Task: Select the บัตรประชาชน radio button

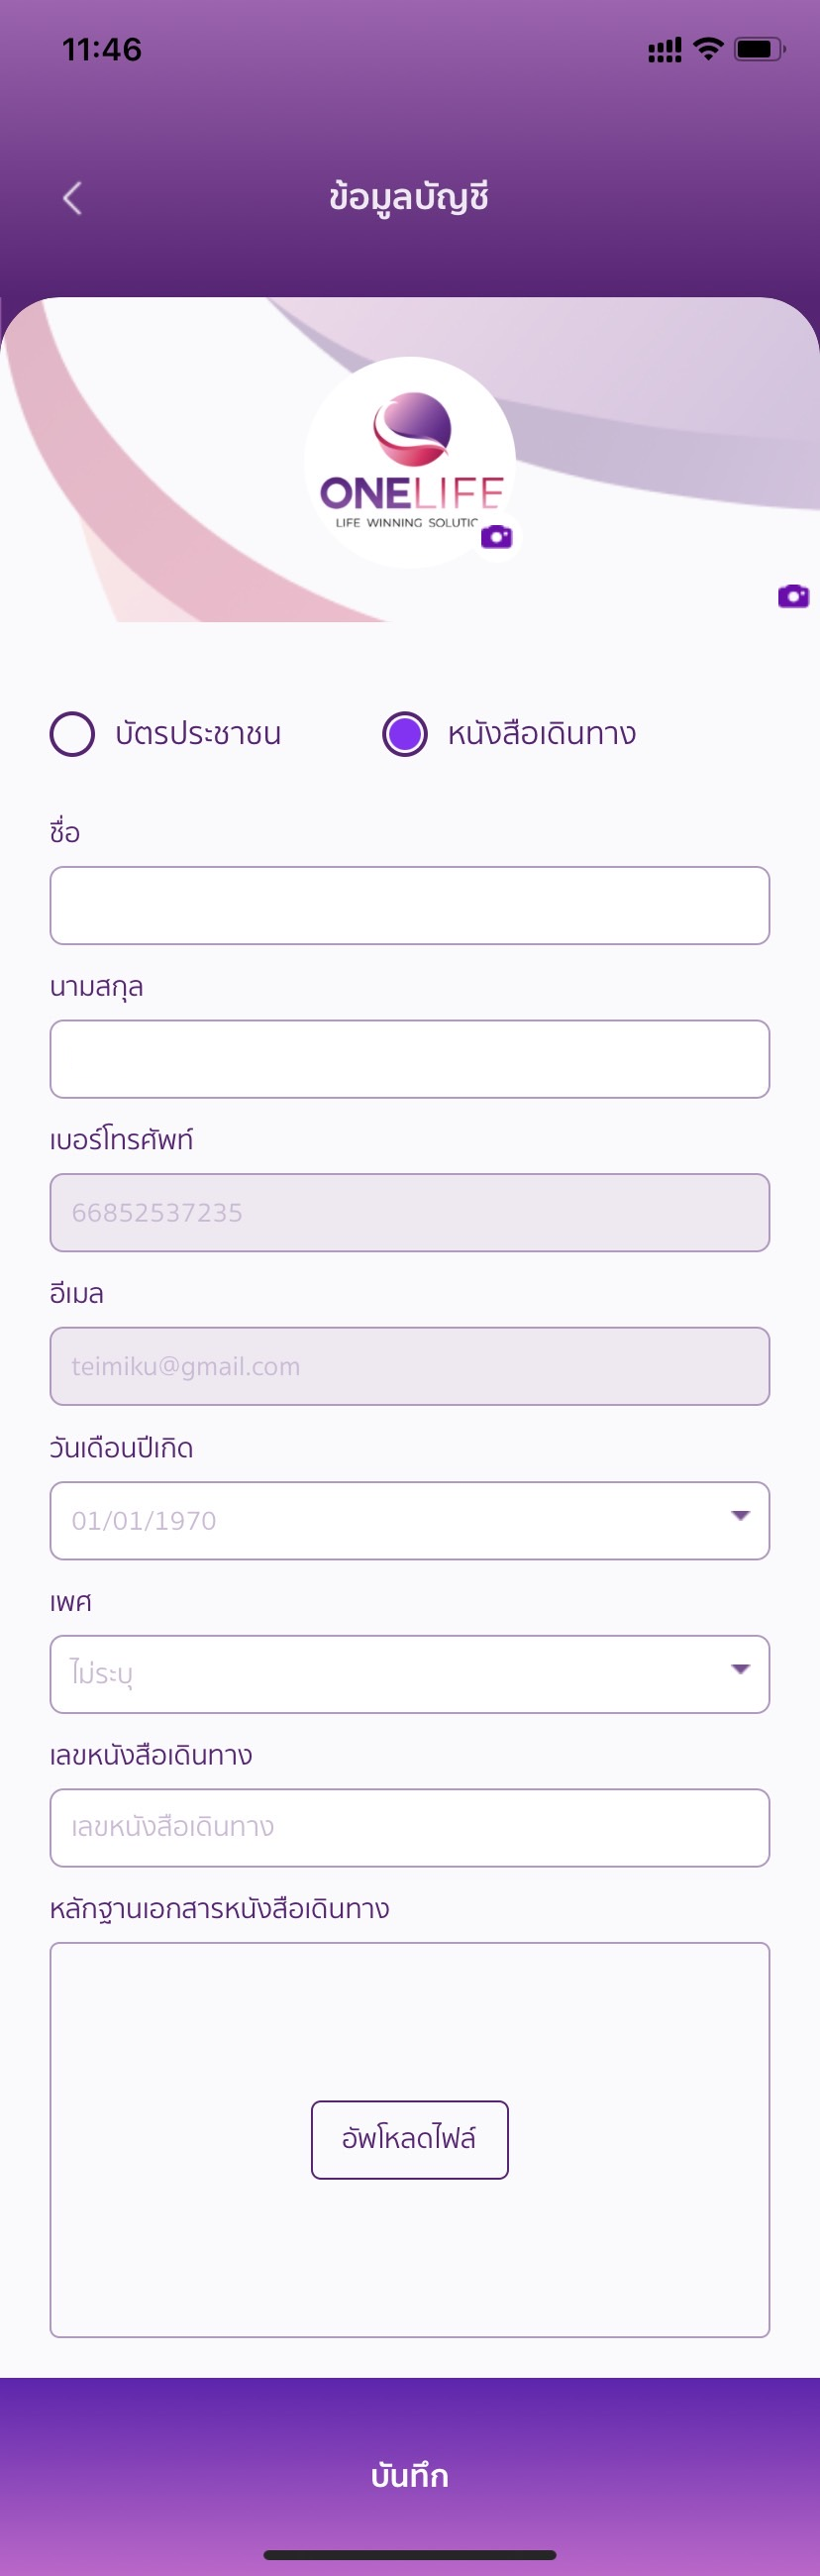Action: [x=73, y=734]
